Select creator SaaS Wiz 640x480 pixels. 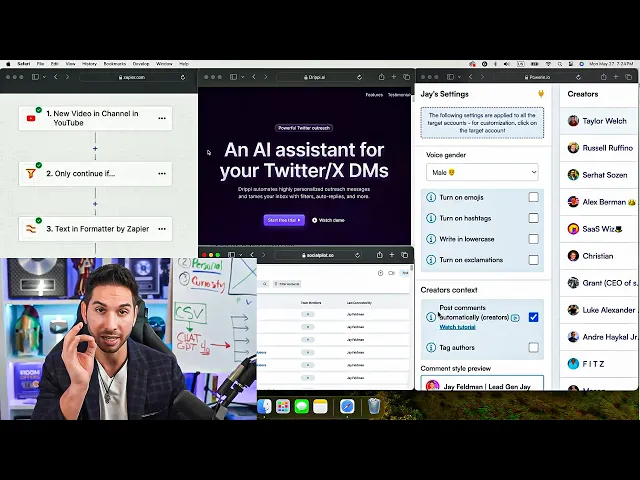point(598,229)
